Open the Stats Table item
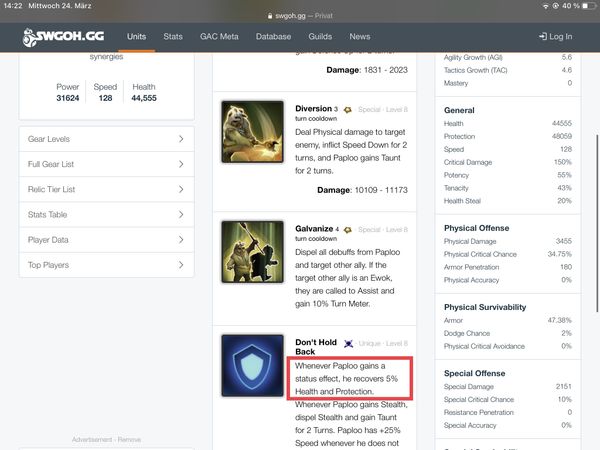This screenshot has height=450, width=600. pos(106,215)
